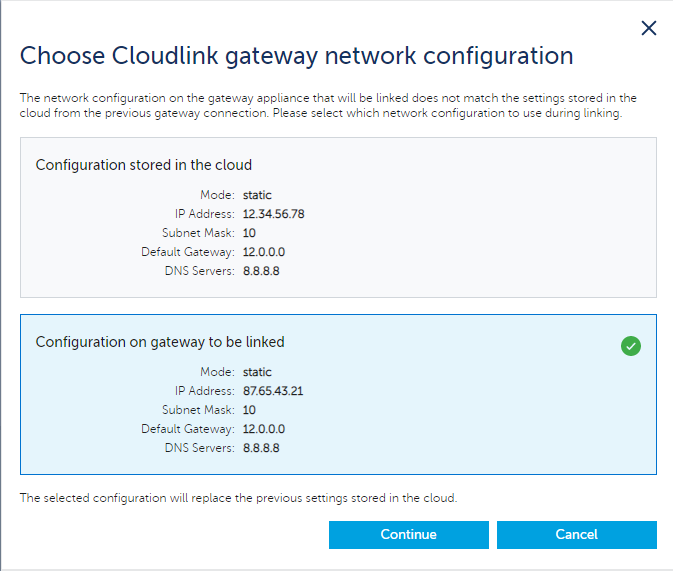This screenshot has height=571, width=673.
Task: Click the cloud IP address 12.34.56.78
Action: 273,214
